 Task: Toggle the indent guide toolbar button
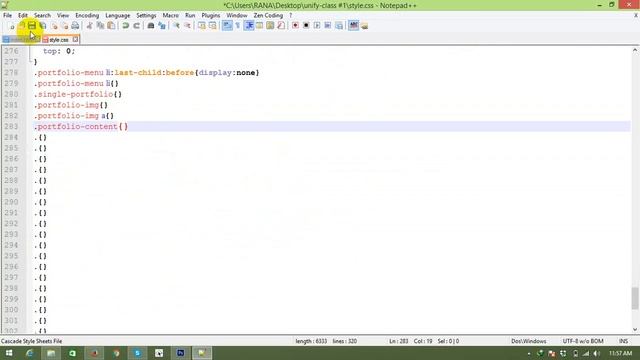pyautogui.click(x=249, y=26)
